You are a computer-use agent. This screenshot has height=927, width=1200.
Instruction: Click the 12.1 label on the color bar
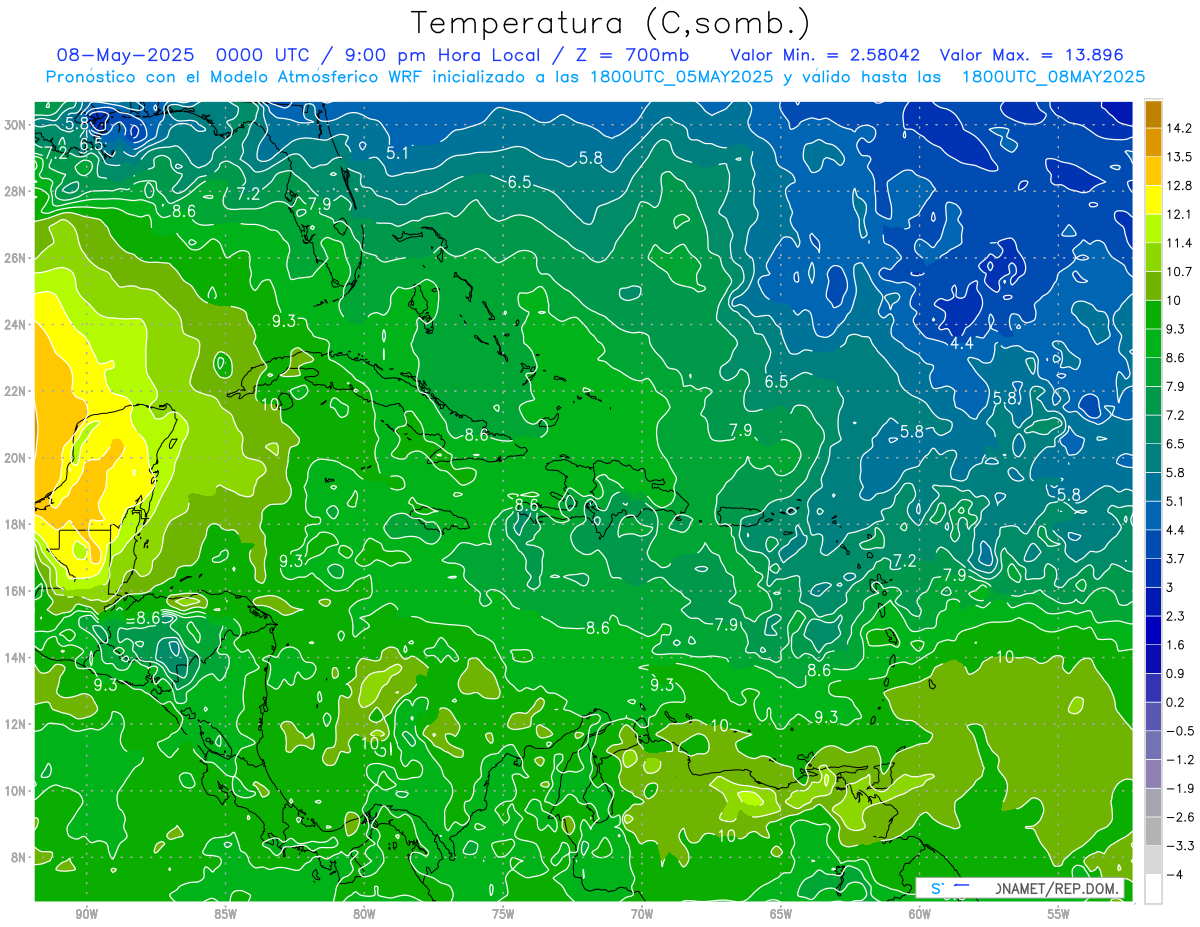tap(1179, 215)
